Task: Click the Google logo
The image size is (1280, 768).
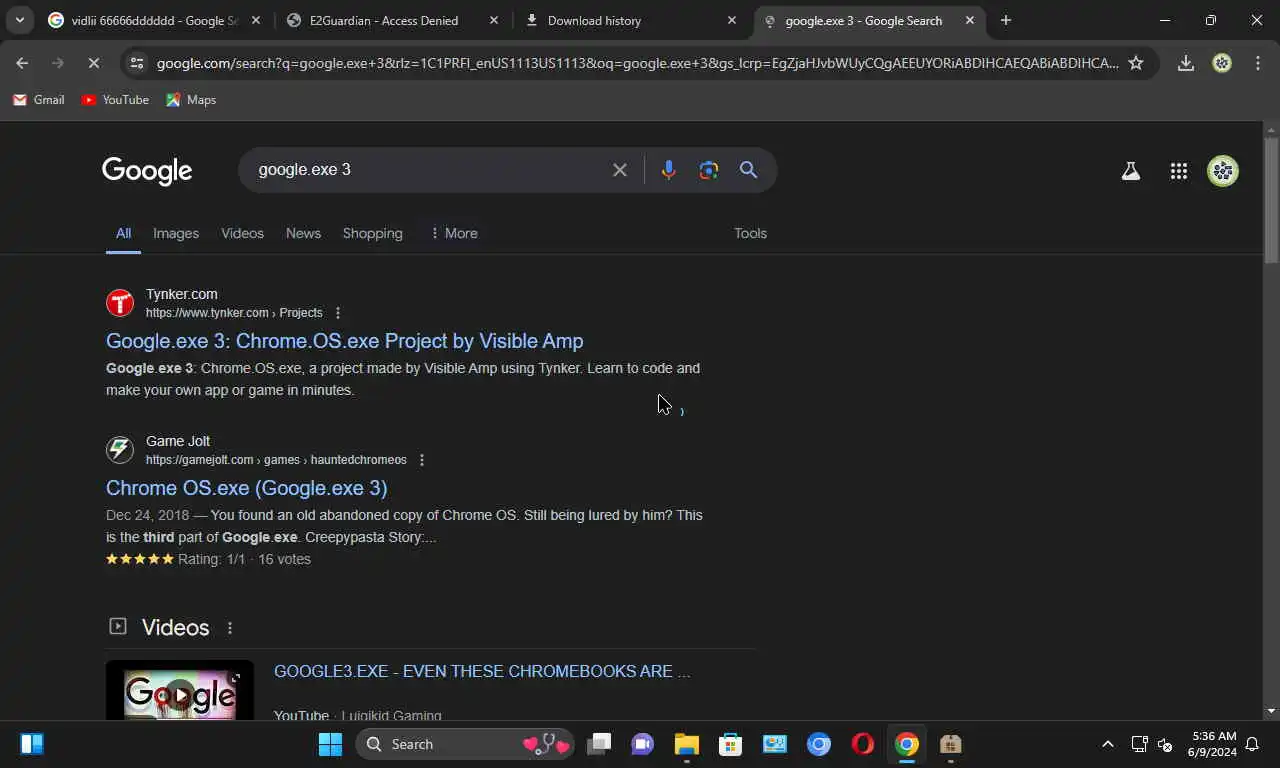Action: (x=147, y=171)
